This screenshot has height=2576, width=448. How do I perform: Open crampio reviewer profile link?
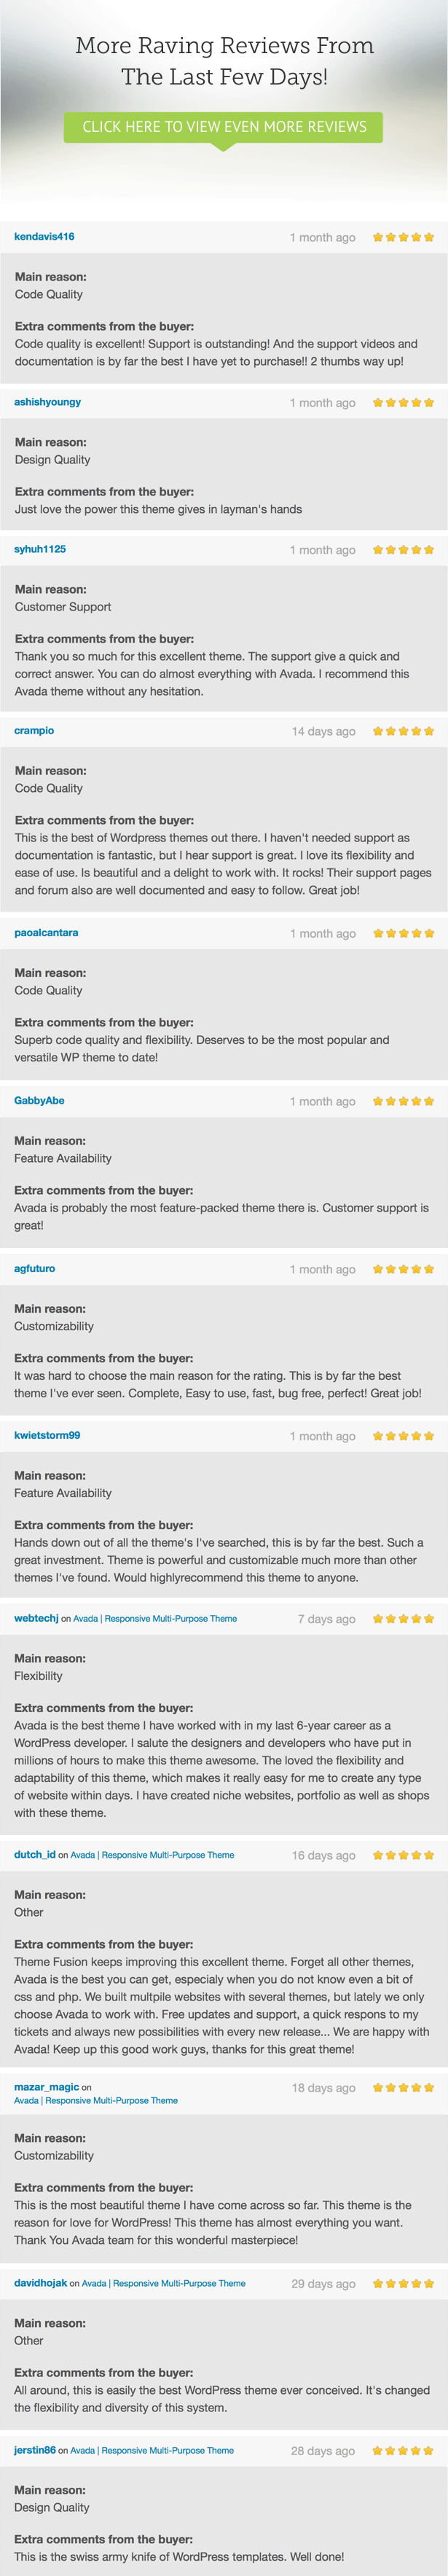pyautogui.click(x=34, y=731)
